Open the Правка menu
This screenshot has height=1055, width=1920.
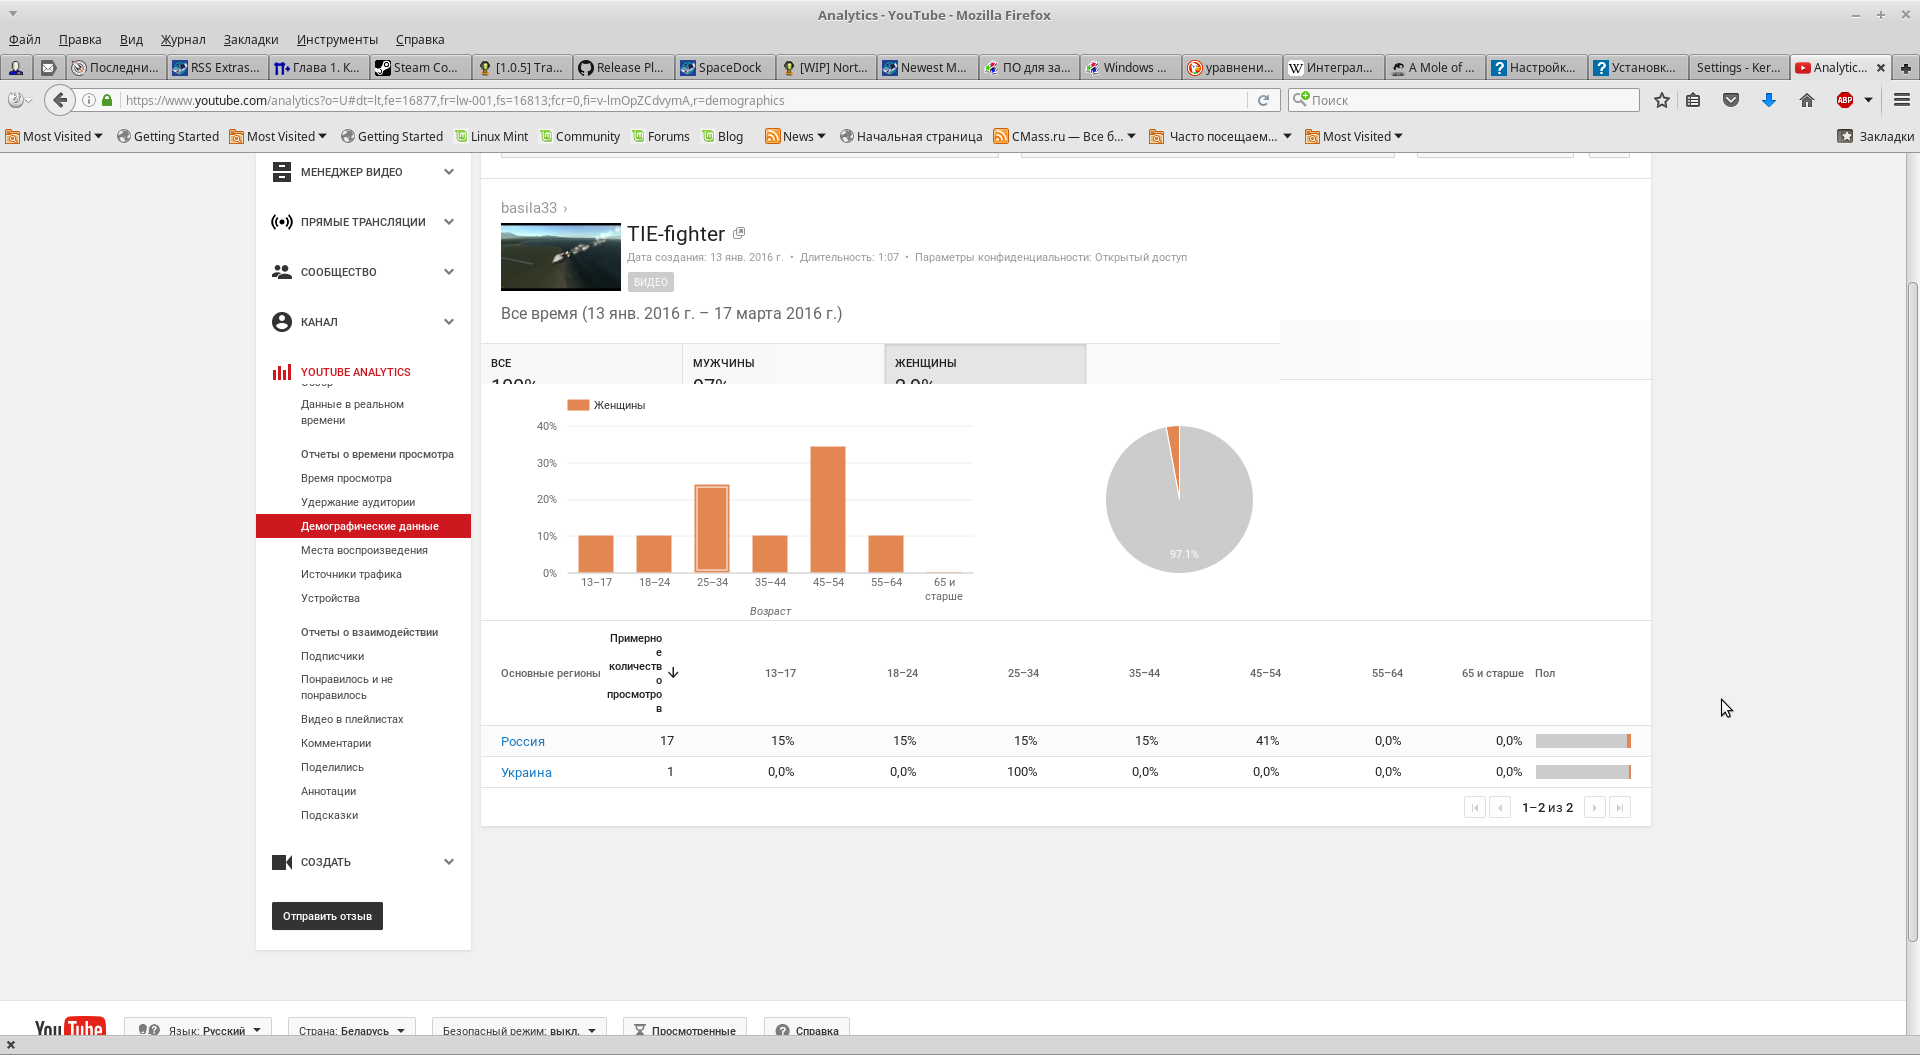[x=80, y=40]
